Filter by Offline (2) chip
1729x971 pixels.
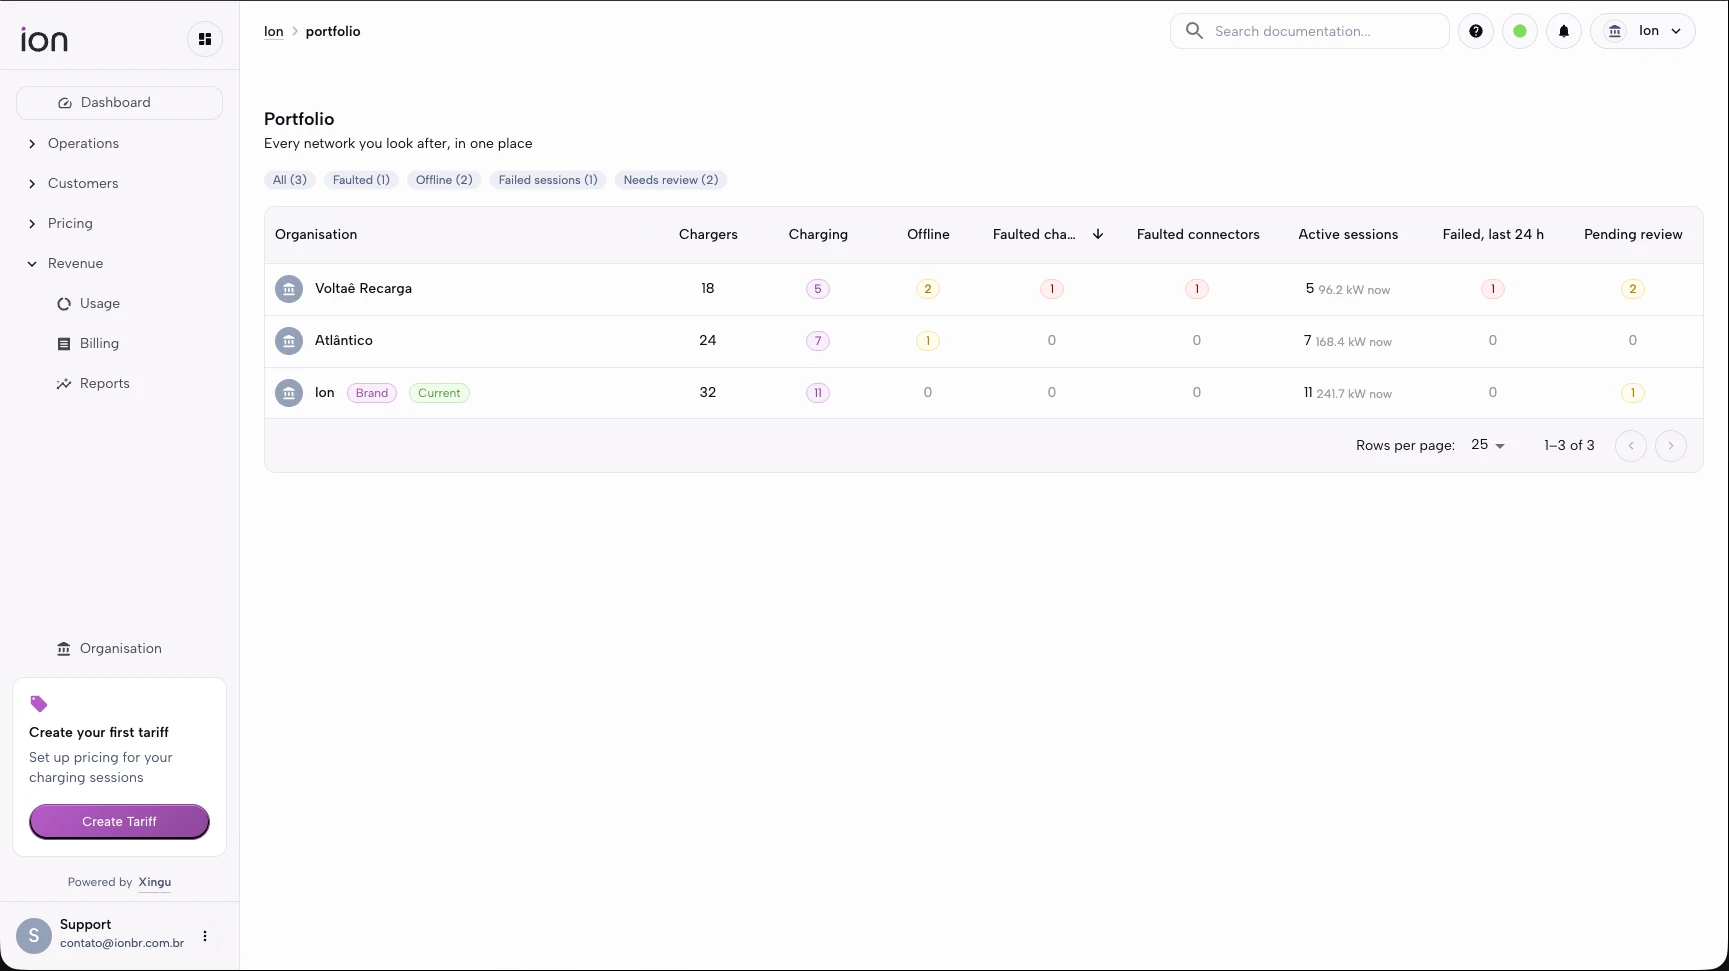pos(444,180)
